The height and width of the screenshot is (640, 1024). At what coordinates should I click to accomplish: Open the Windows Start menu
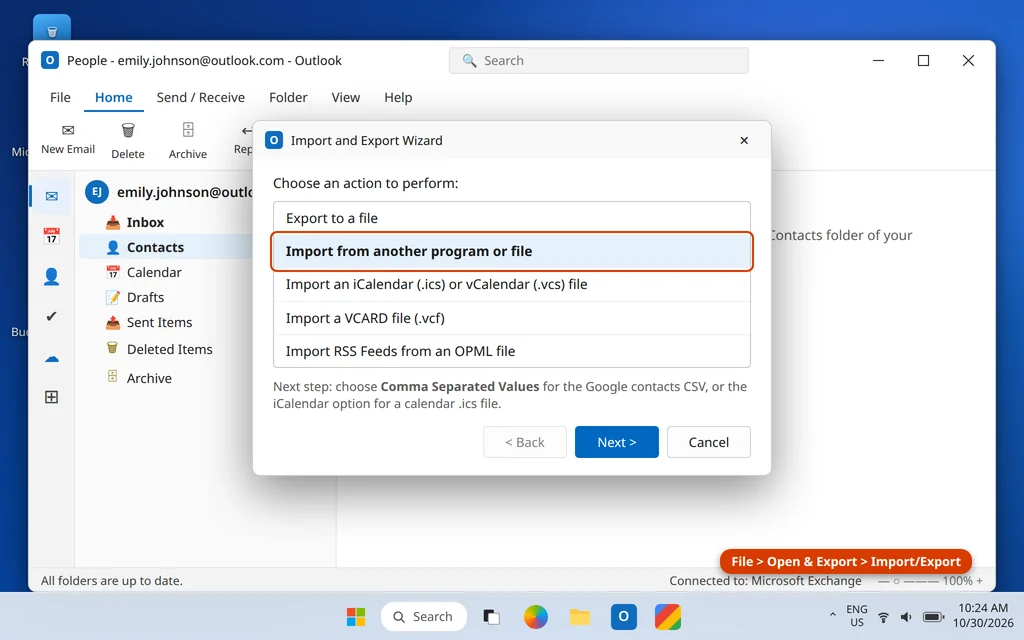[x=356, y=616]
